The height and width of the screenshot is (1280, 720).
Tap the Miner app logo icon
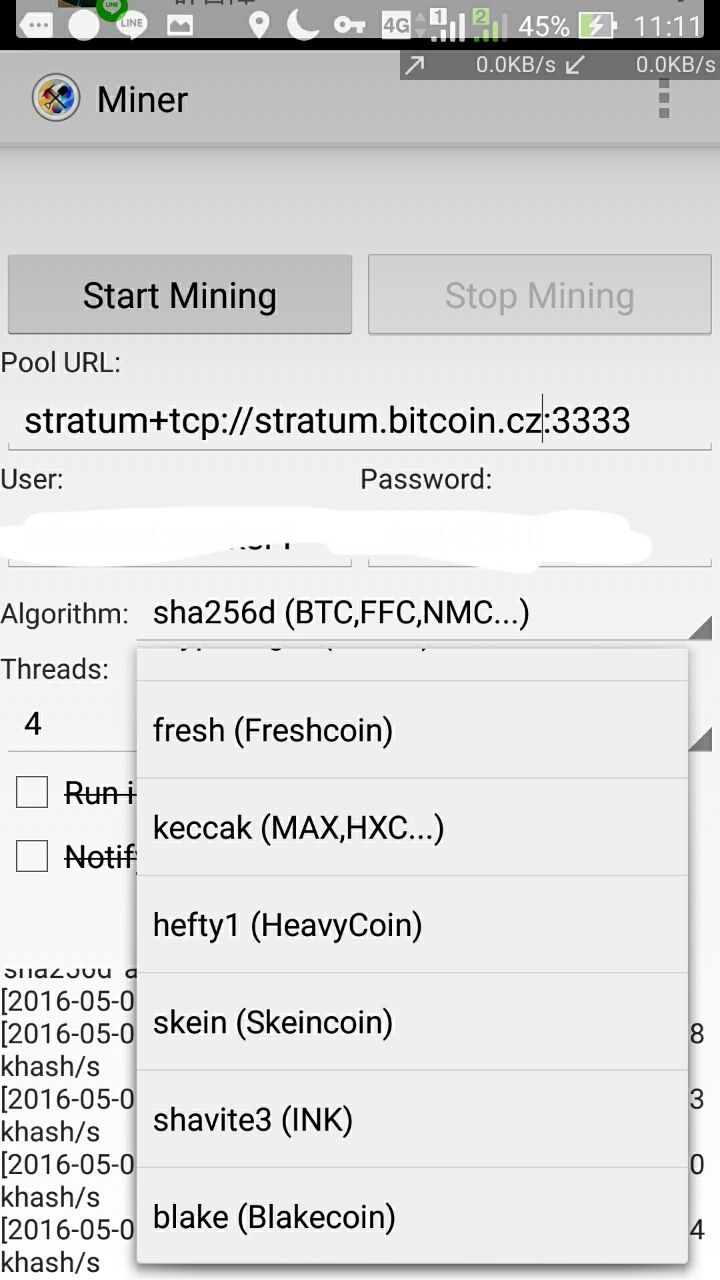(56, 99)
